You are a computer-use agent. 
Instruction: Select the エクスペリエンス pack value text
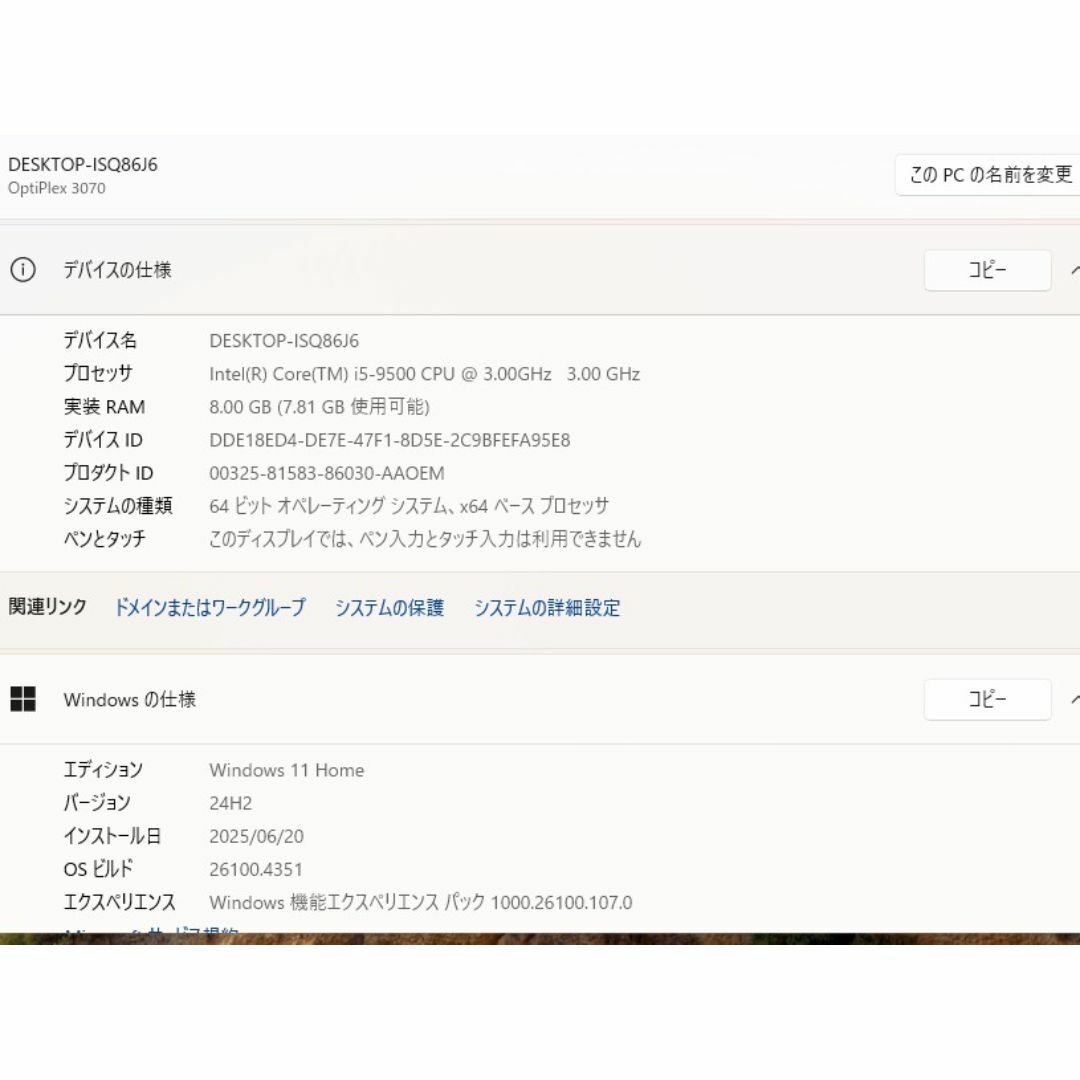point(421,902)
